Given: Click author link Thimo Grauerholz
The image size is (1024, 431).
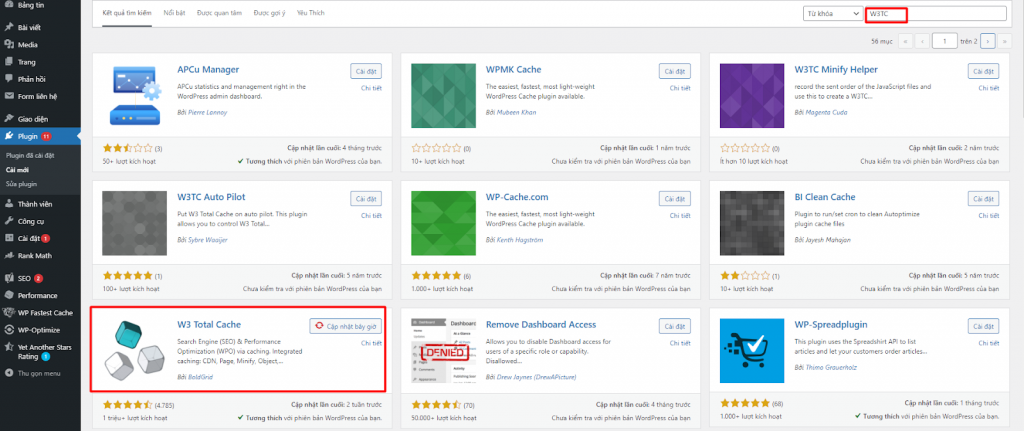Looking at the screenshot, I should 829,368.
